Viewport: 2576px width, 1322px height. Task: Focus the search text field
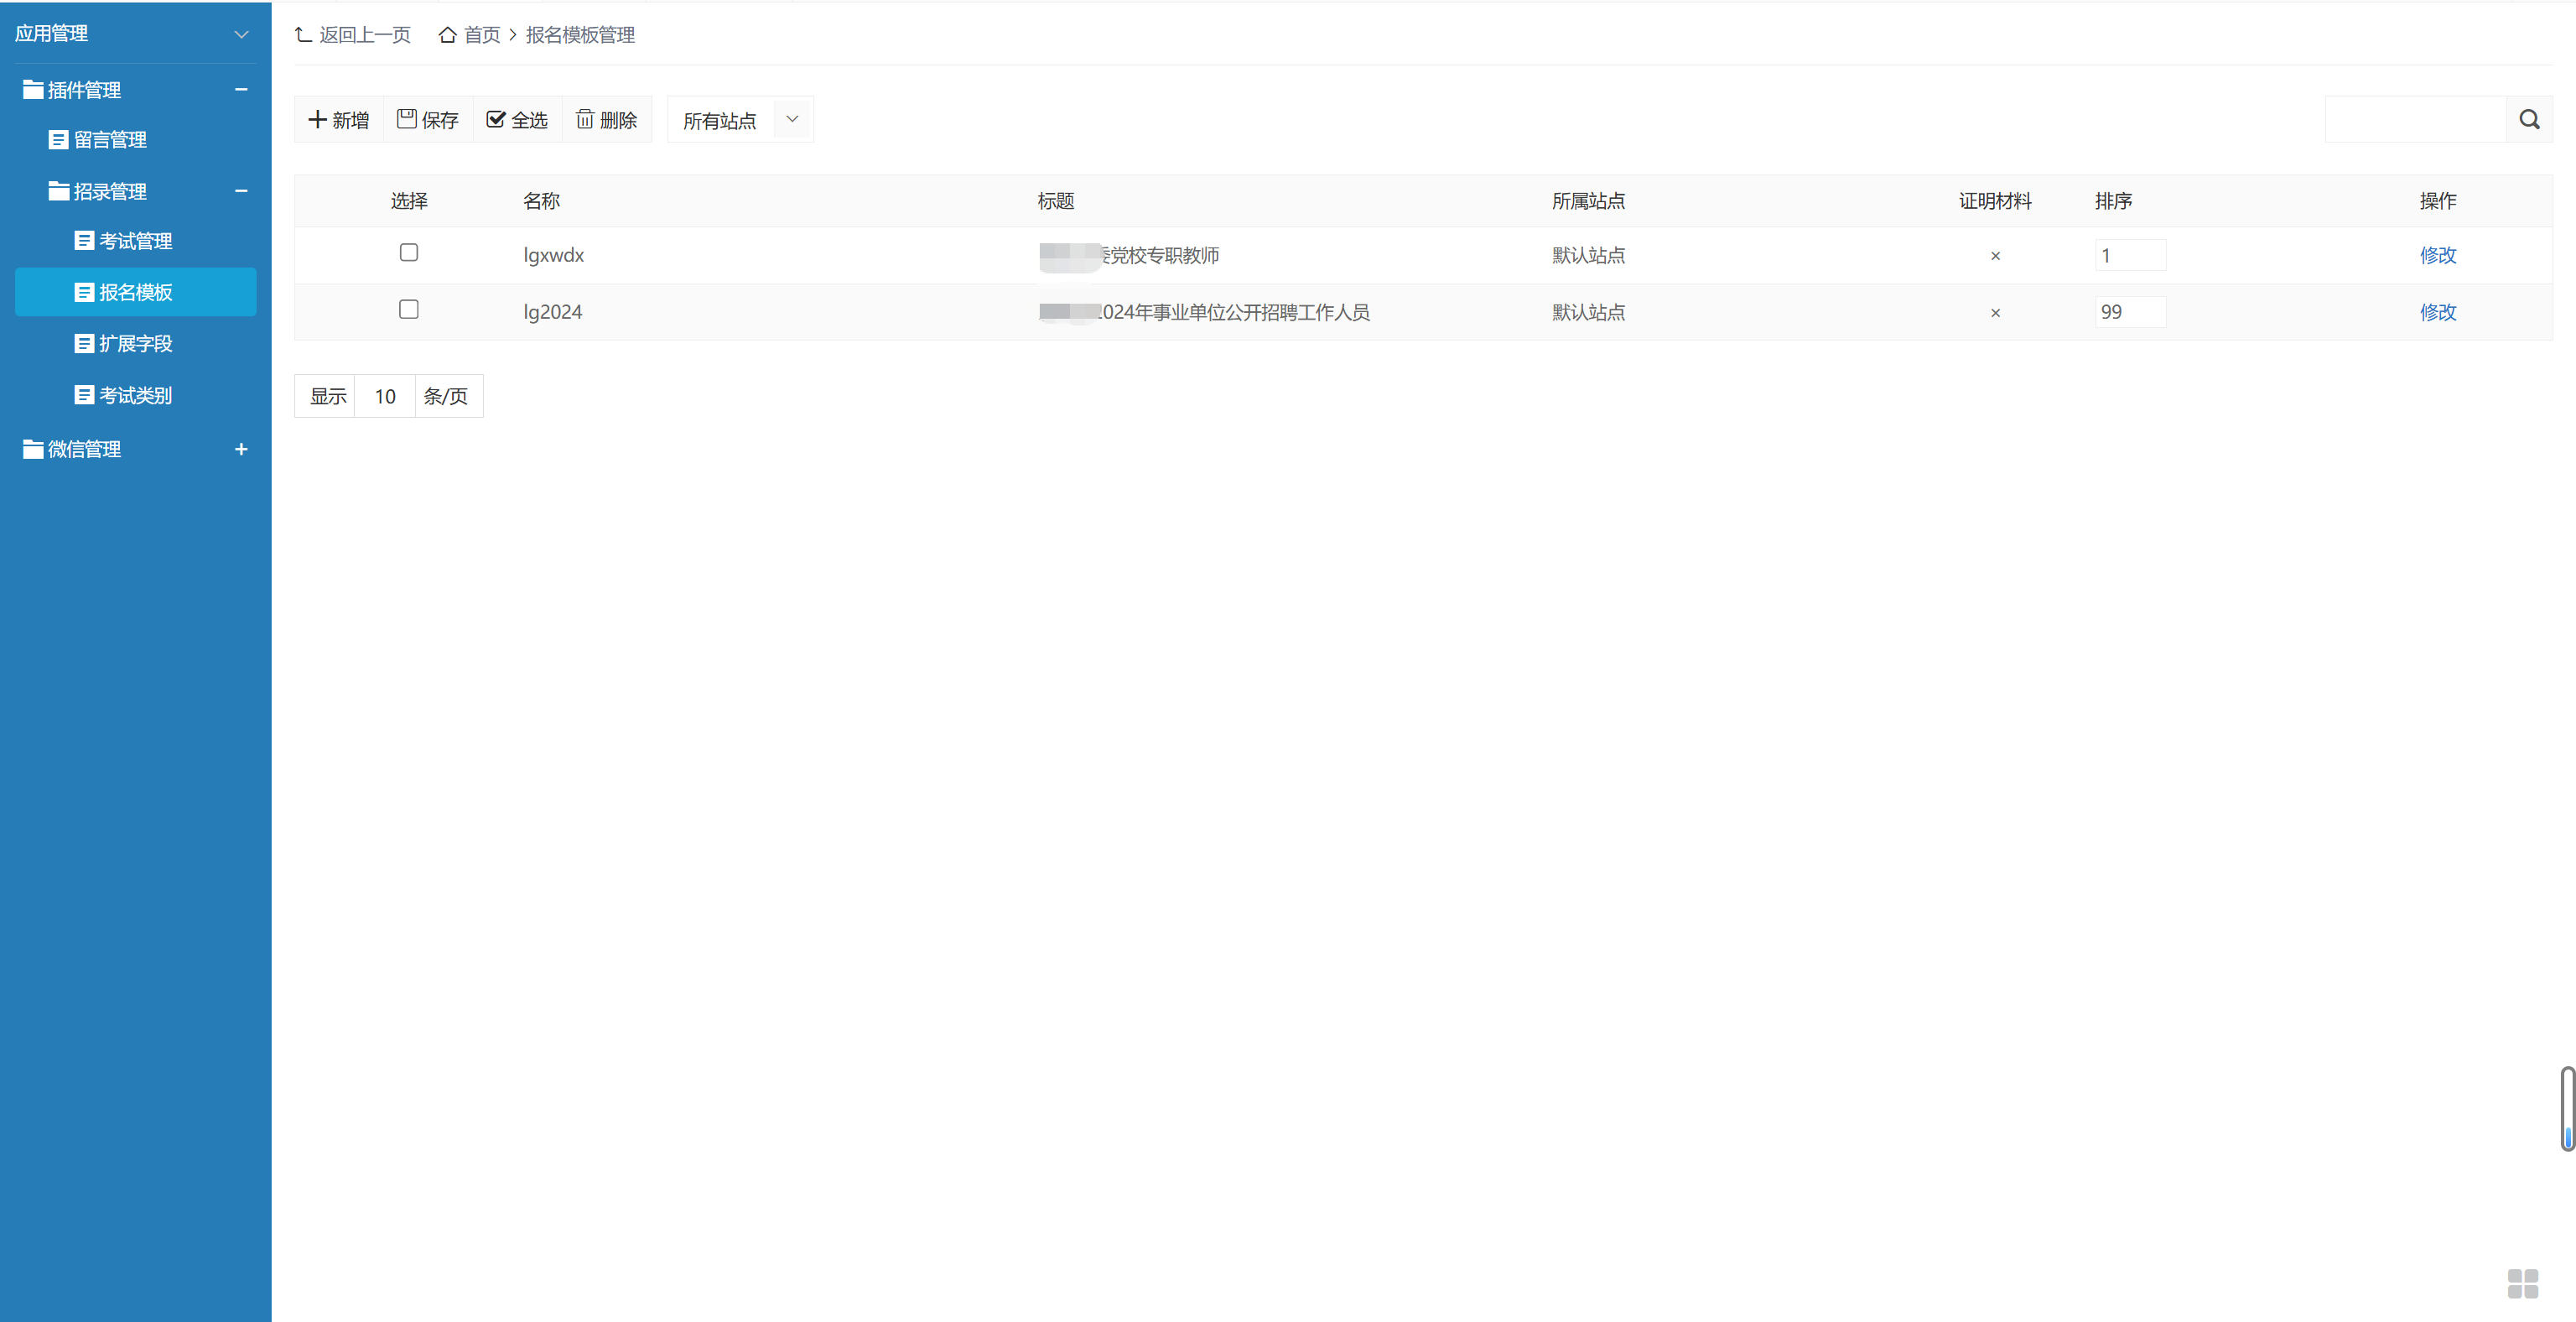[x=2415, y=120]
